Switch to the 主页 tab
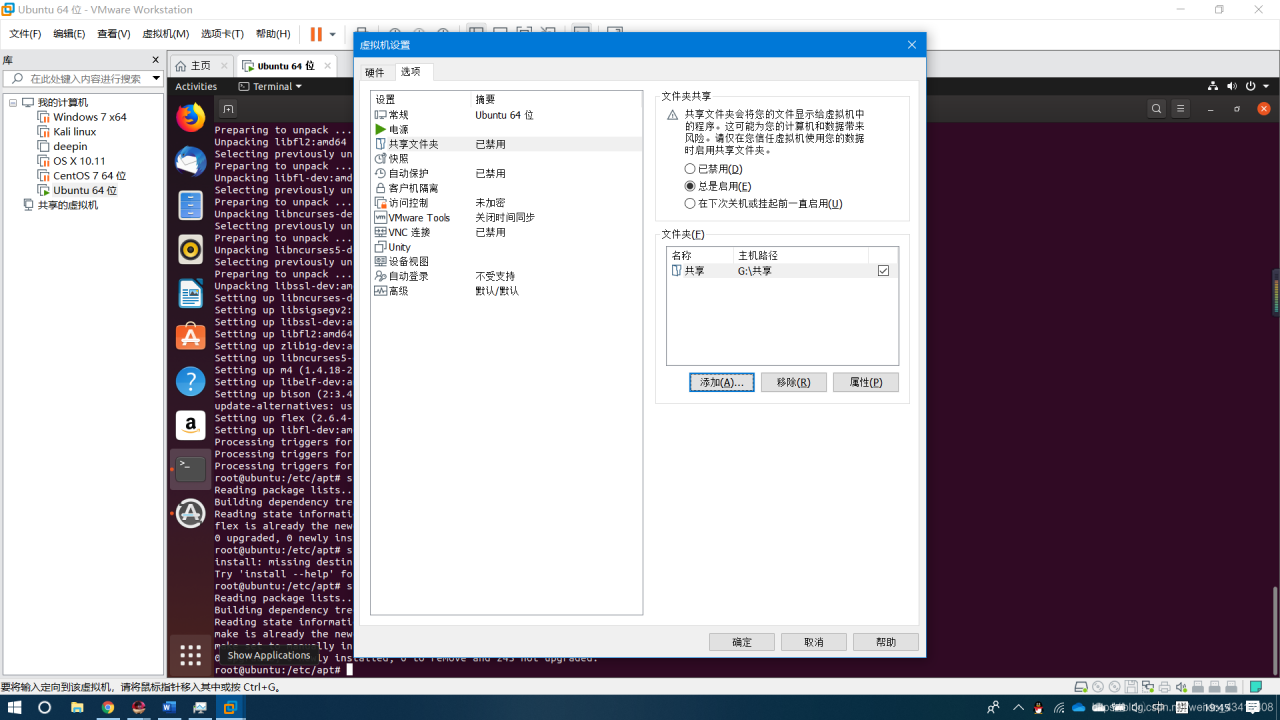This screenshot has height=720, width=1280. [x=200, y=66]
